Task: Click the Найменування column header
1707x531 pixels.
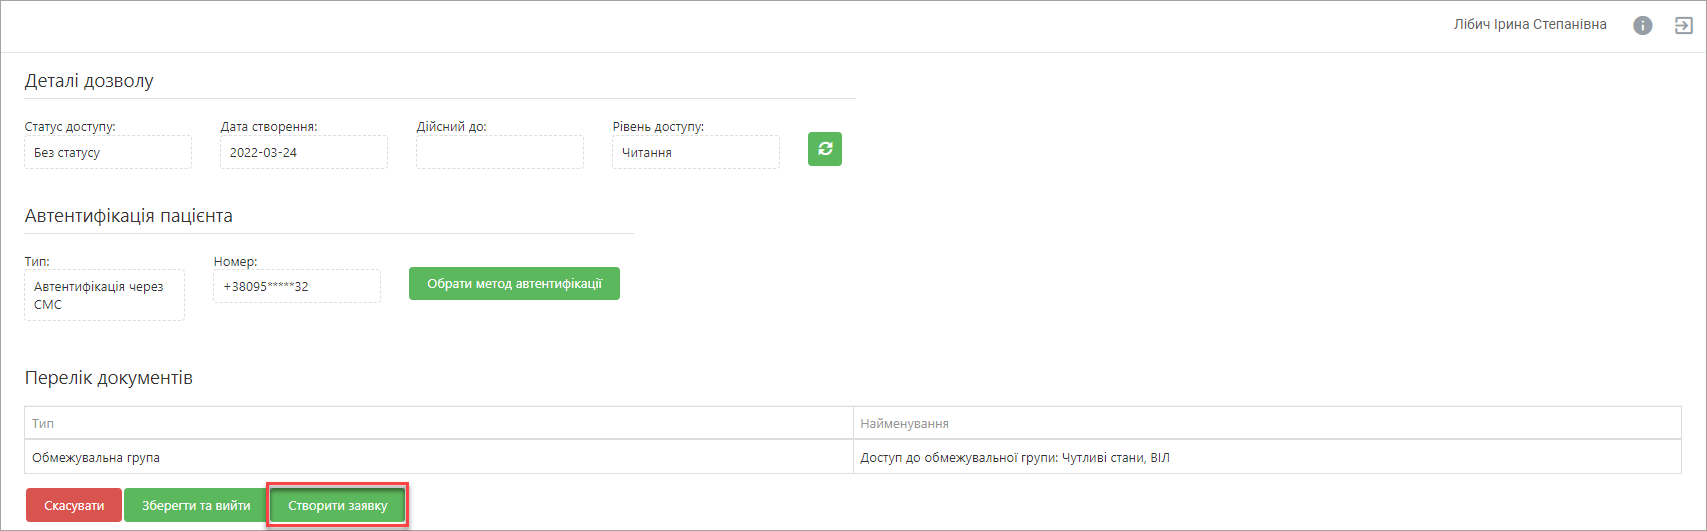Action: (1267, 423)
